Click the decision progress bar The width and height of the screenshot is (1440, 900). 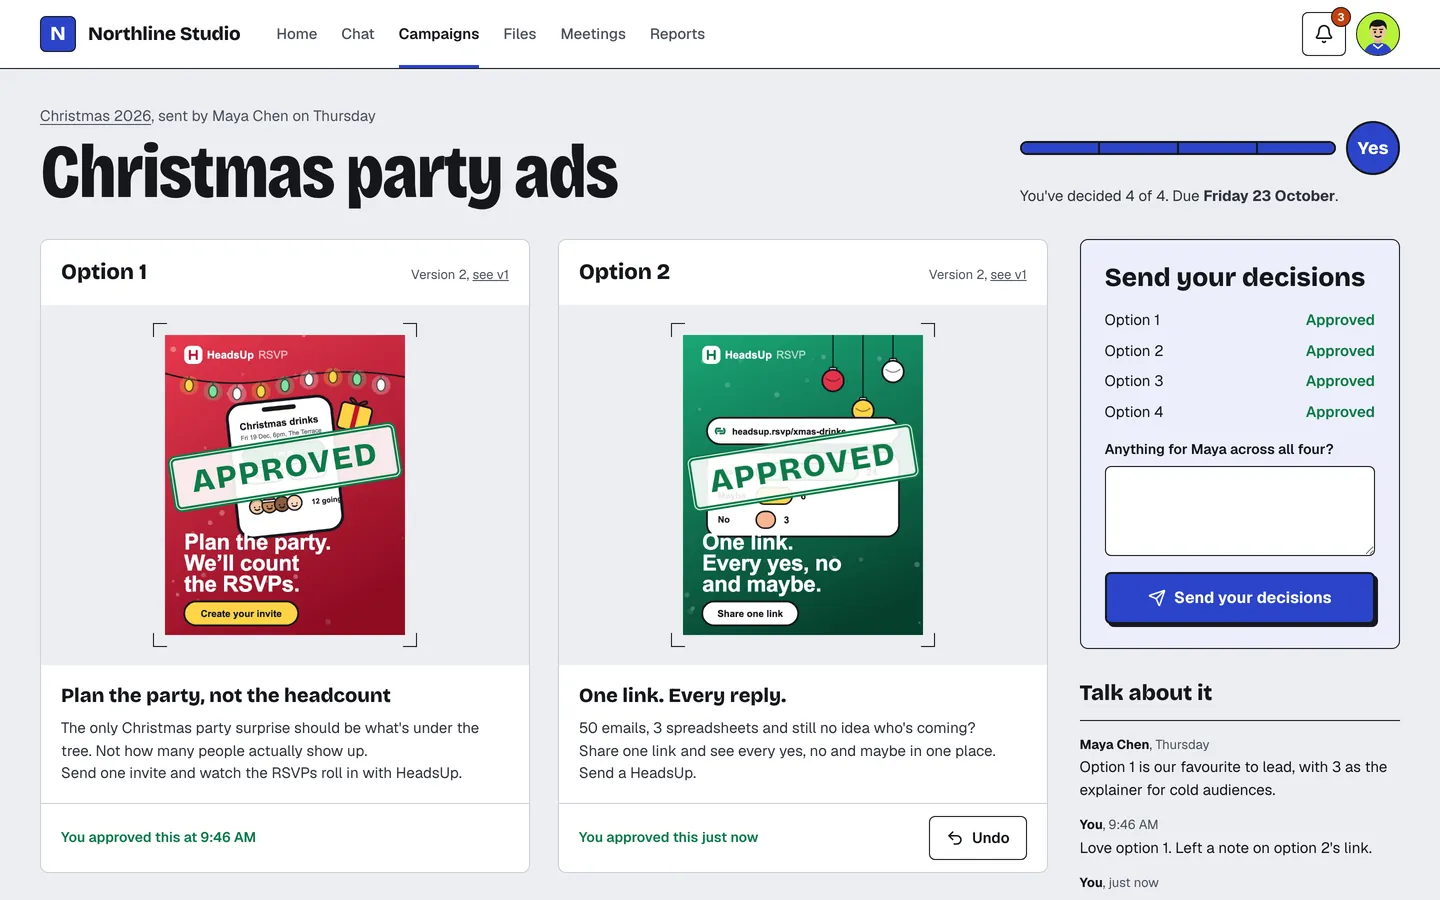pyautogui.click(x=1177, y=148)
